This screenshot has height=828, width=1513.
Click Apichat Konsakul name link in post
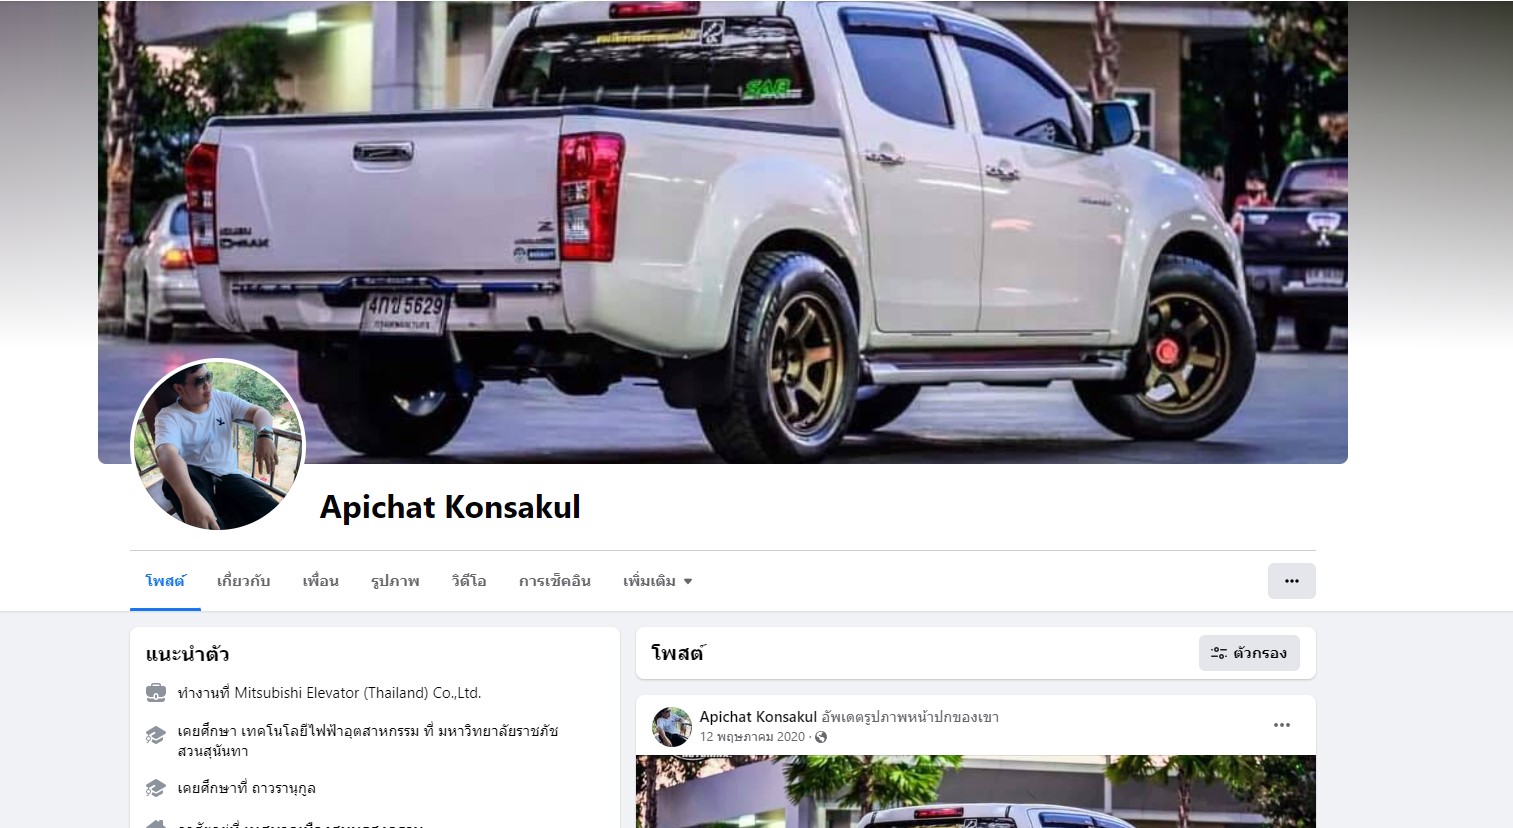758,717
